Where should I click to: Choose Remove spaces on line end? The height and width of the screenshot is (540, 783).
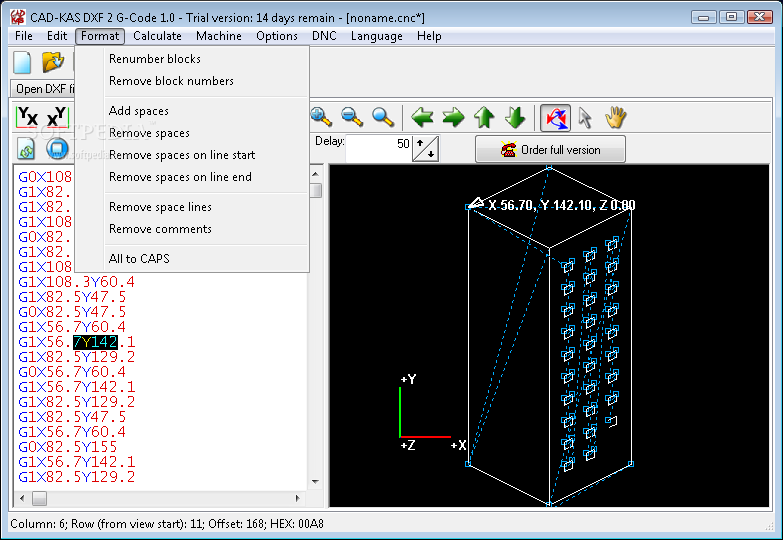pyautogui.click(x=192, y=177)
